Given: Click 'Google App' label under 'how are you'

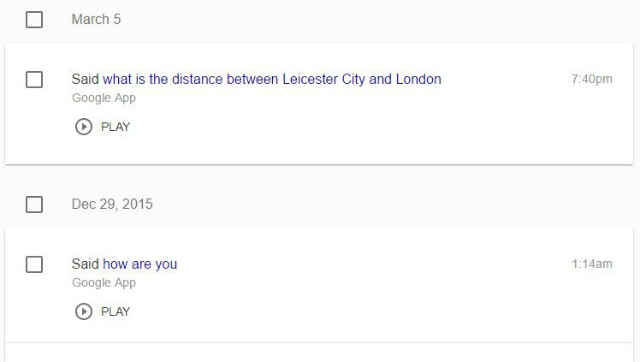Looking at the screenshot, I should pos(104,283).
